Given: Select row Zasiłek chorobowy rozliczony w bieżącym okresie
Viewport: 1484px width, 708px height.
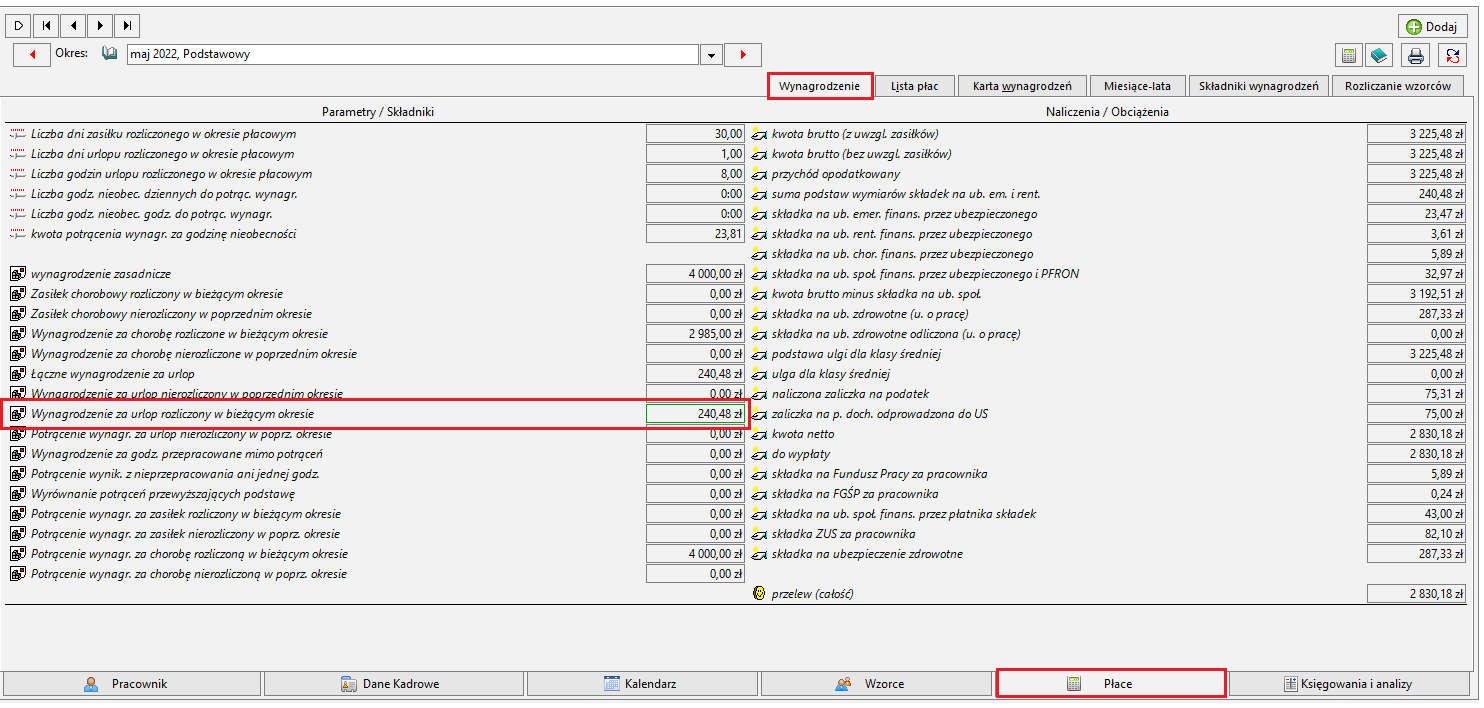Looking at the screenshot, I should coord(376,293).
